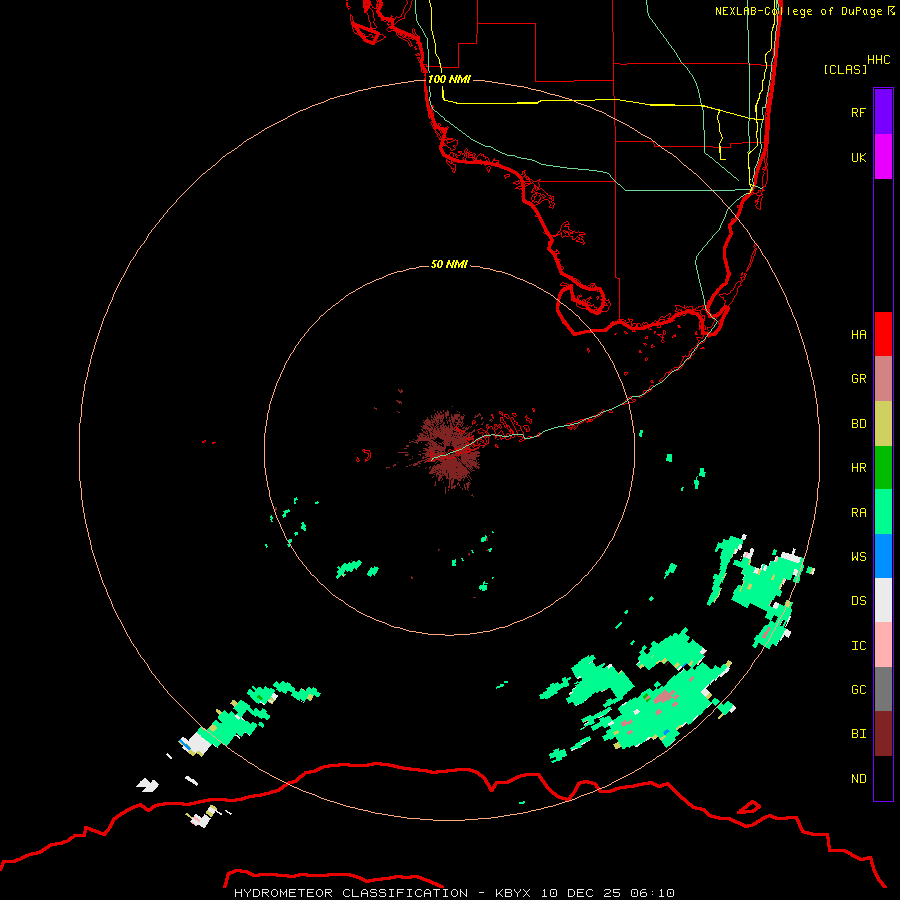The image size is (900, 900).
Task: Click the [CLAS] label
Action: [x=845, y=69]
